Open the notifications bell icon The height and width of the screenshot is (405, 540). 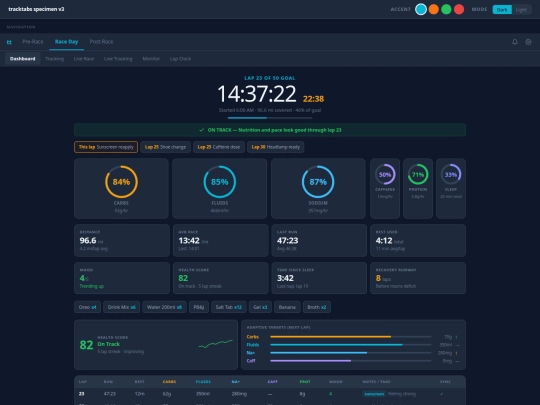[515, 42]
